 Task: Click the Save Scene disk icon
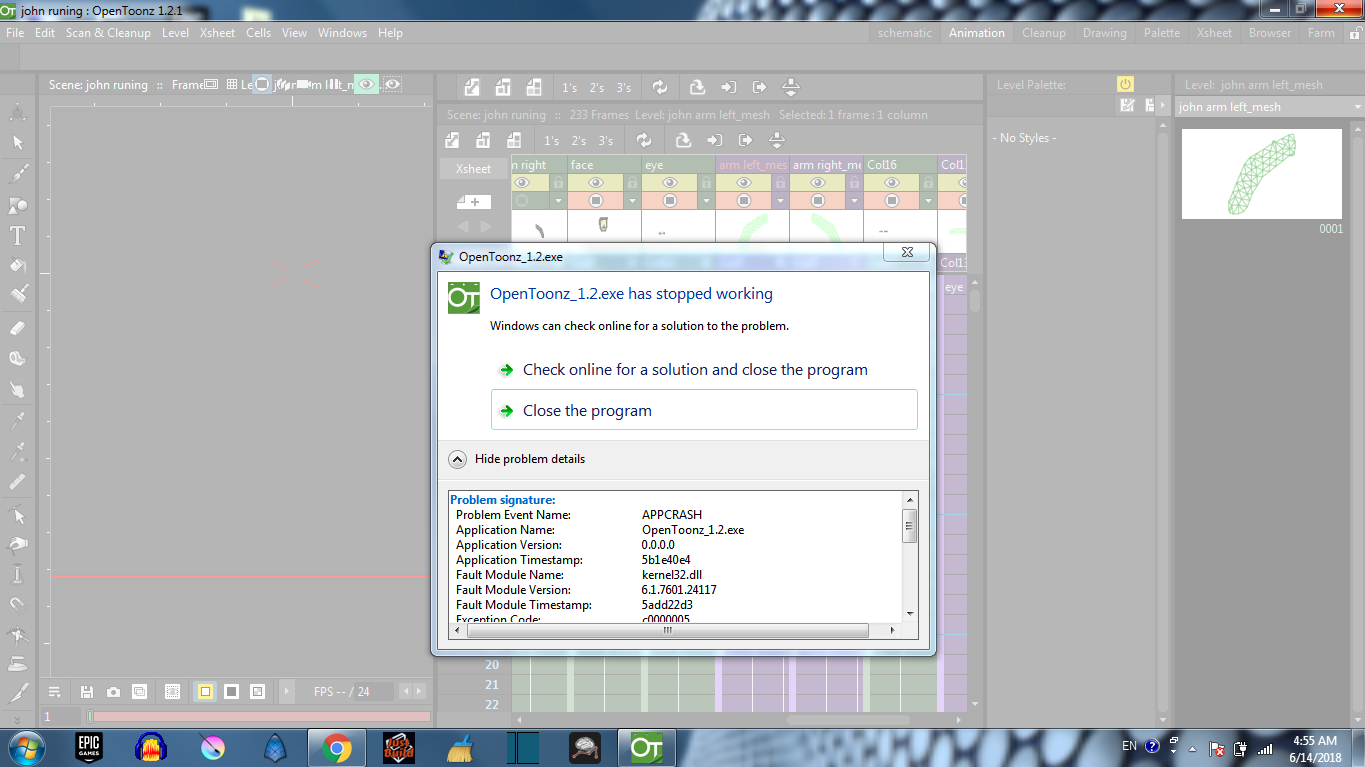click(x=87, y=691)
